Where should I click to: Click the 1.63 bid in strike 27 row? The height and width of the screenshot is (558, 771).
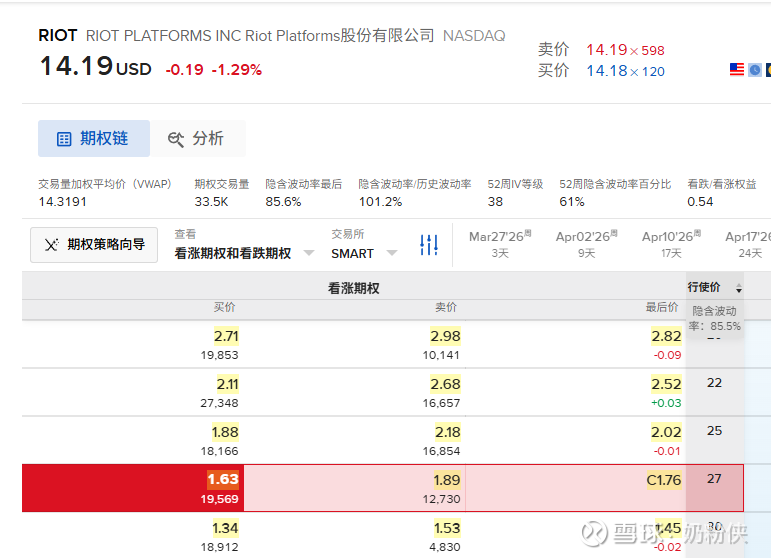[223, 479]
